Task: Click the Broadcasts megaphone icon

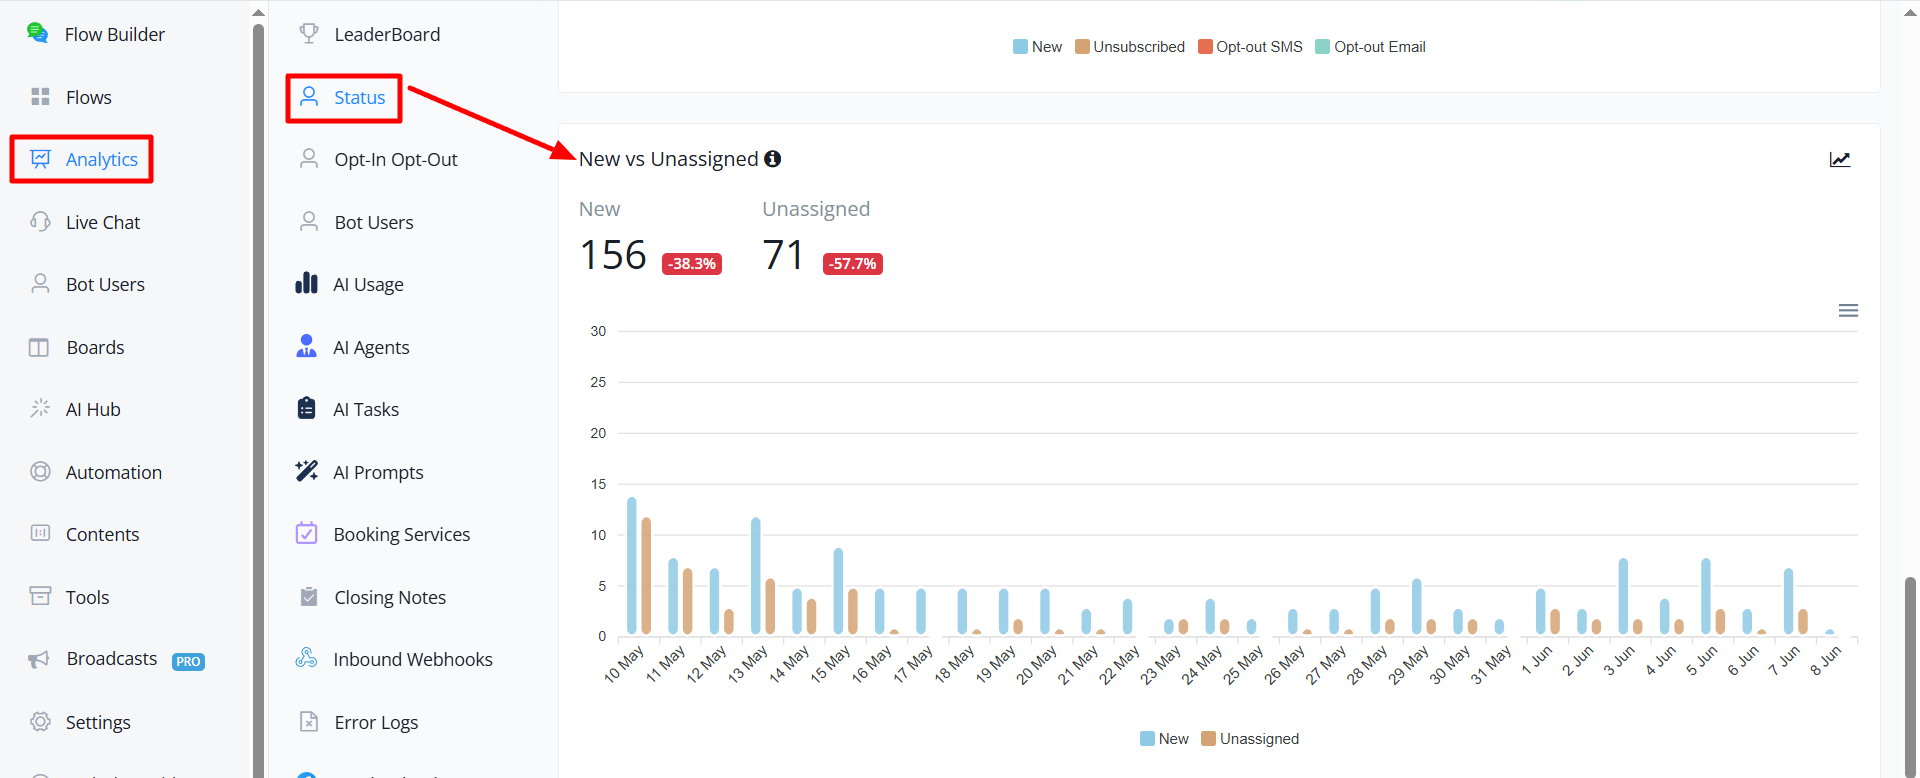Action: click(x=39, y=659)
